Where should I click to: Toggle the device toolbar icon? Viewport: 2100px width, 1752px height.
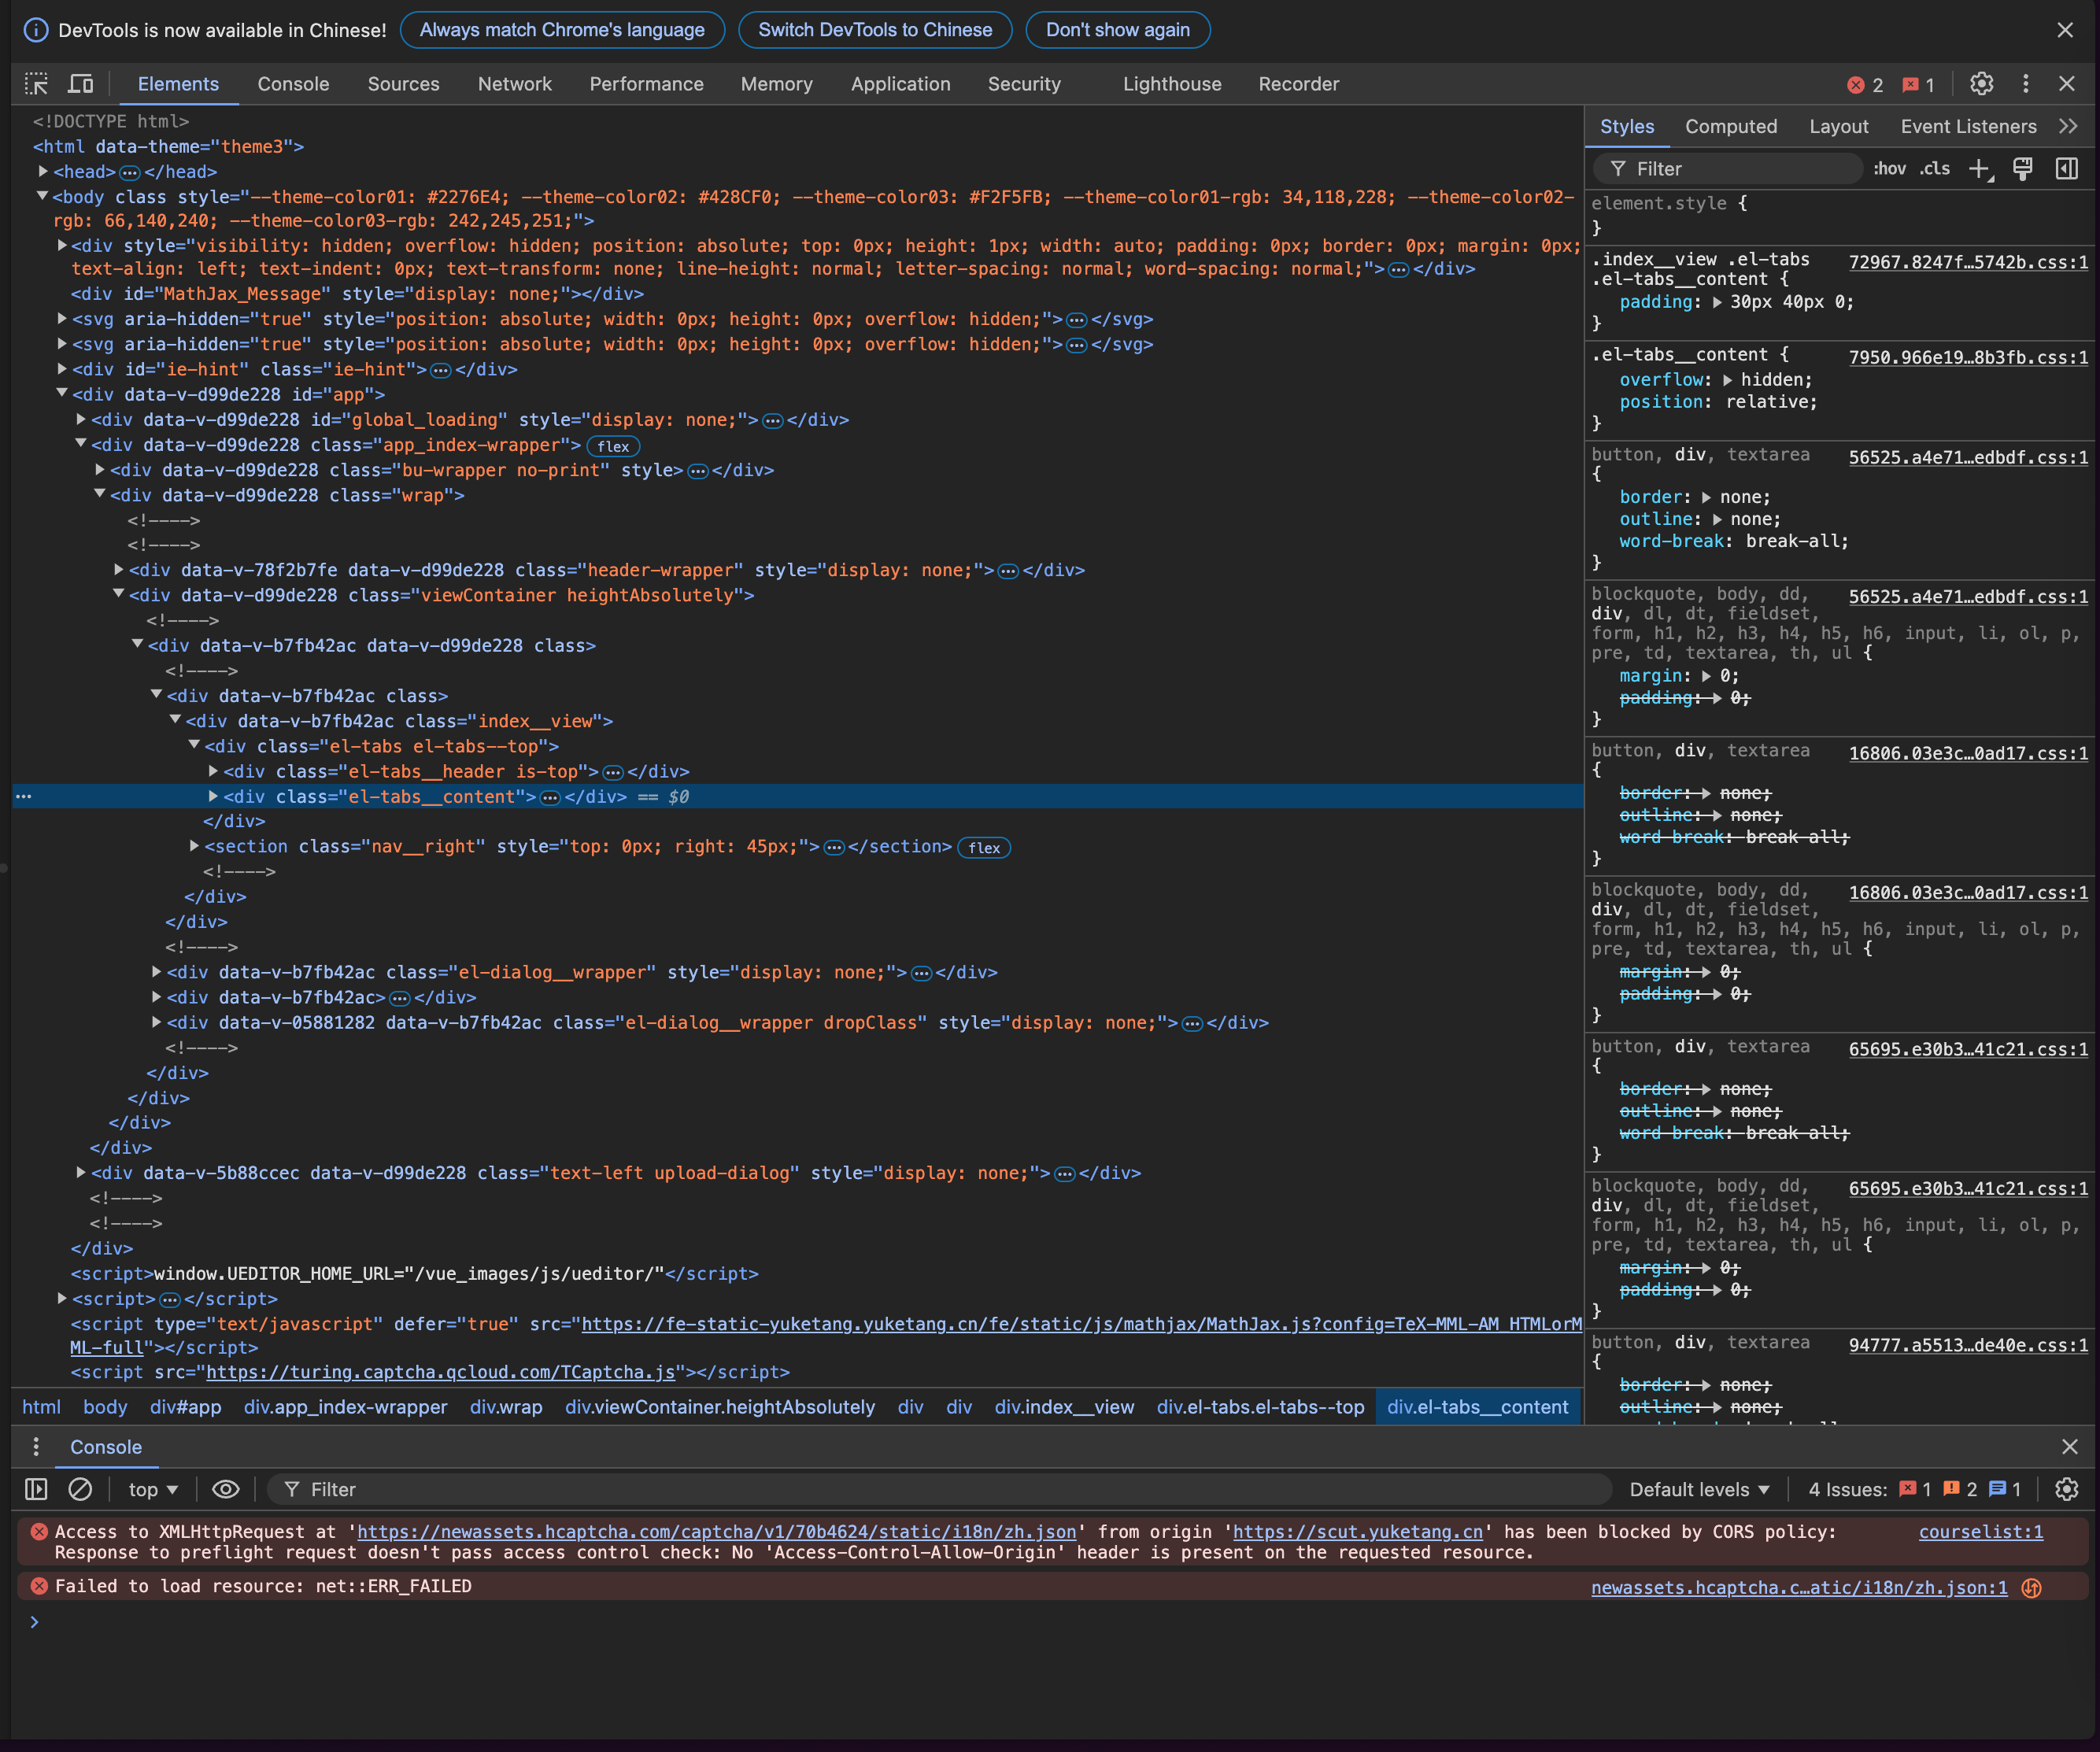point(81,84)
